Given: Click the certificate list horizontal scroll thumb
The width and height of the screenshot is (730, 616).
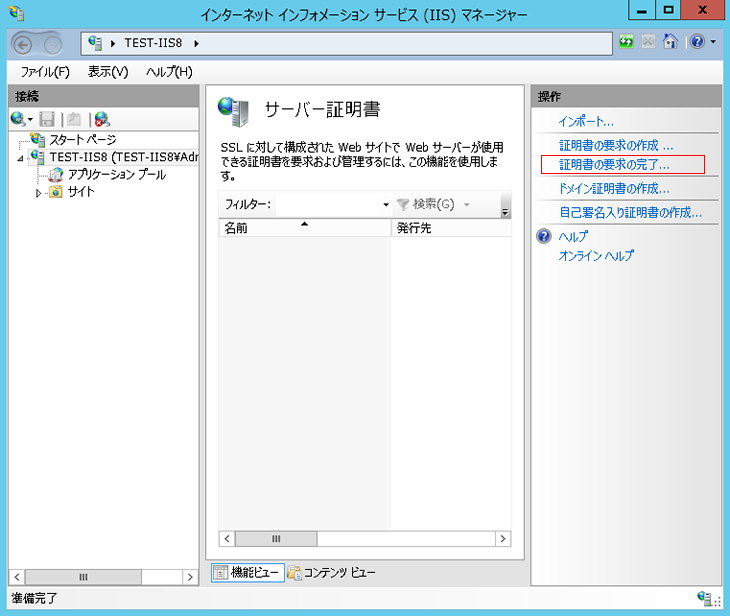Looking at the screenshot, I should (x=276, y=539).
